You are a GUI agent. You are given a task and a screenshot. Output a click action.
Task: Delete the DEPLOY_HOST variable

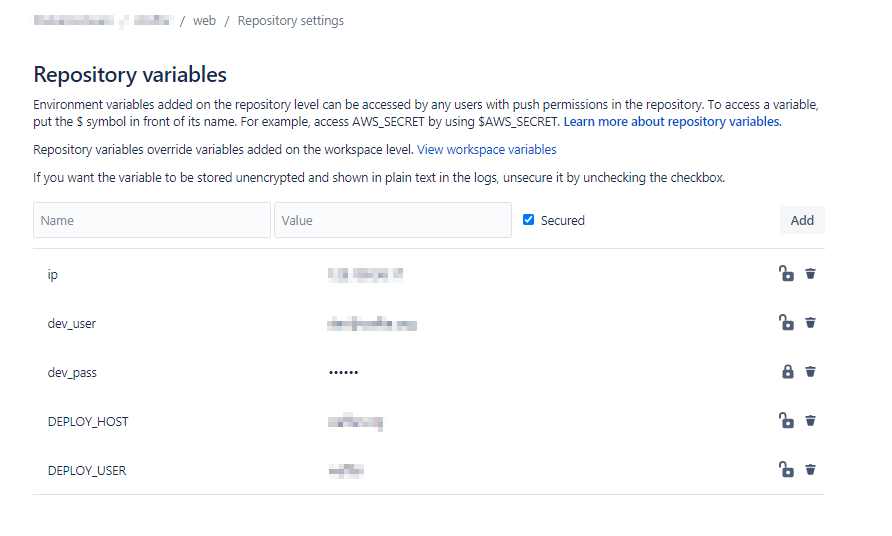point(810,421)
